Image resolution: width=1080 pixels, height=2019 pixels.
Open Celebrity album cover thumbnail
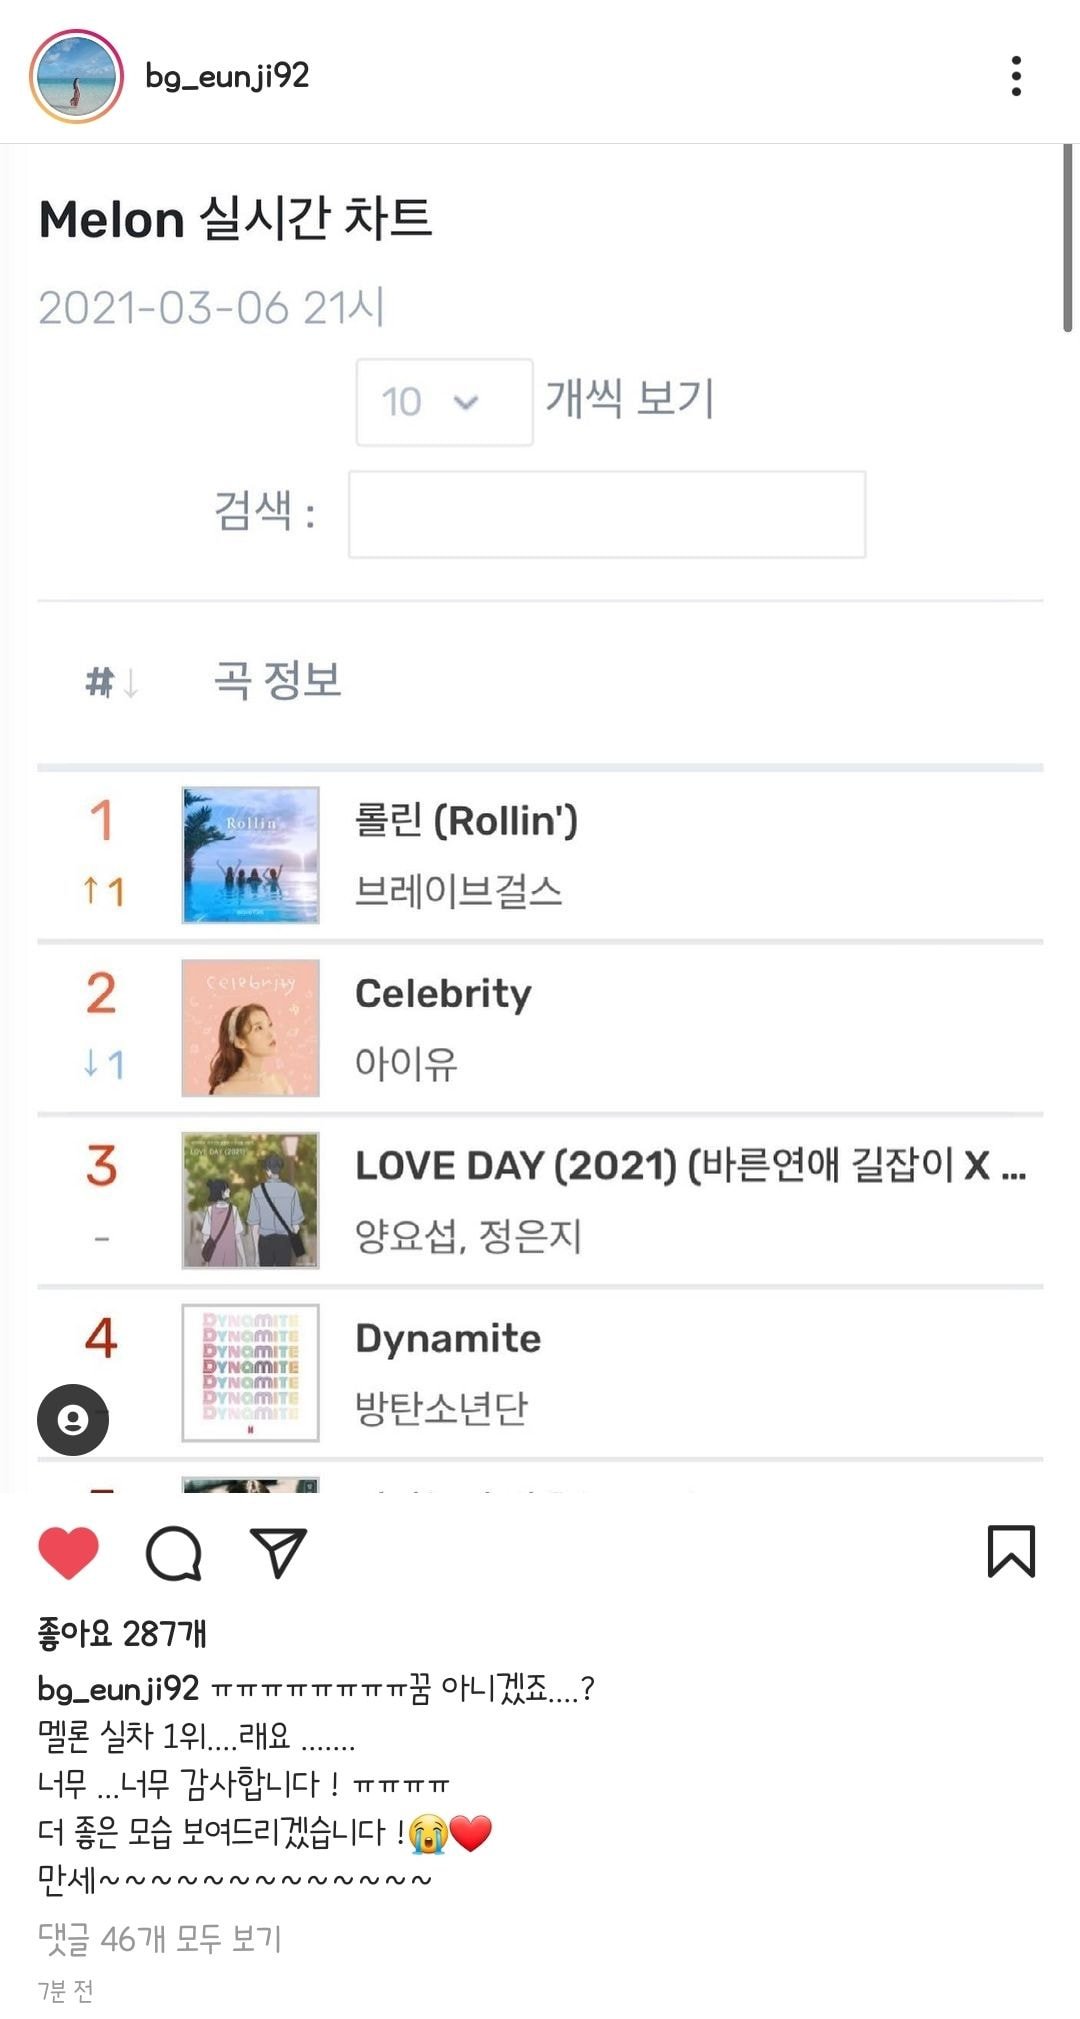tap(250, 1028)
